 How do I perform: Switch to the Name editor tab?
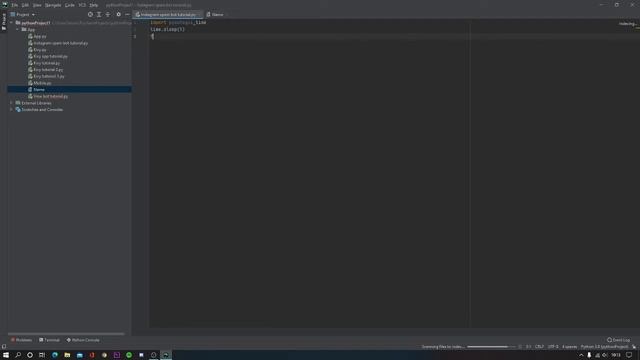(215, 14)
